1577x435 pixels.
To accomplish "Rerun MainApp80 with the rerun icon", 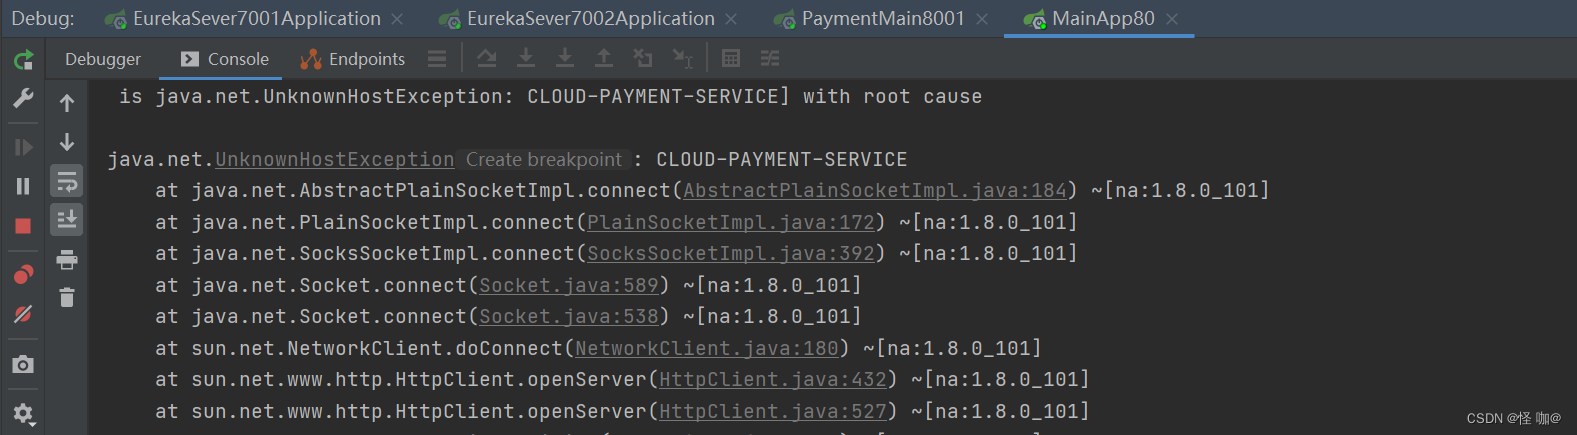I will 23,60.
